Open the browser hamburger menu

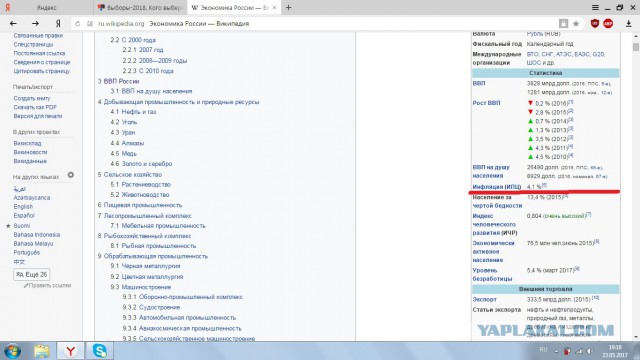pyautogui.click(x=596, y=7)
